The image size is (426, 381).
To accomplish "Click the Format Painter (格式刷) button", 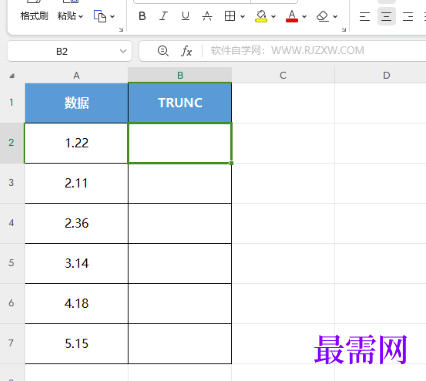I will [34, 16].
